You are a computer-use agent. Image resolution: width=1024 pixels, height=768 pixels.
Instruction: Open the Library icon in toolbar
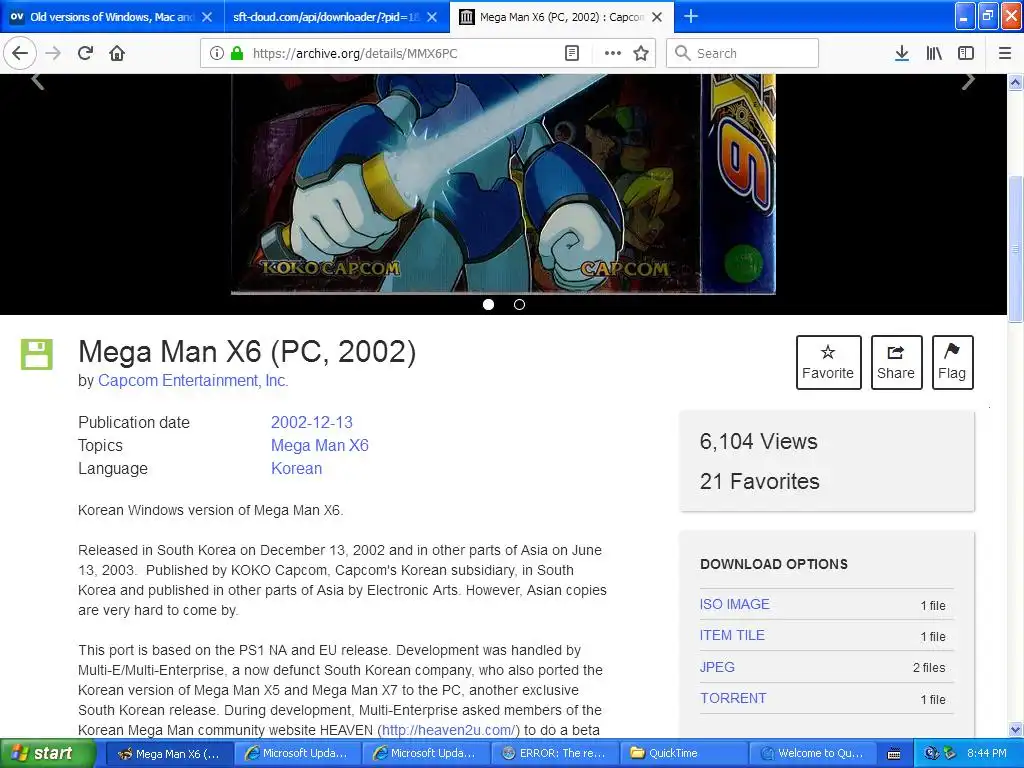coord(934,53)
